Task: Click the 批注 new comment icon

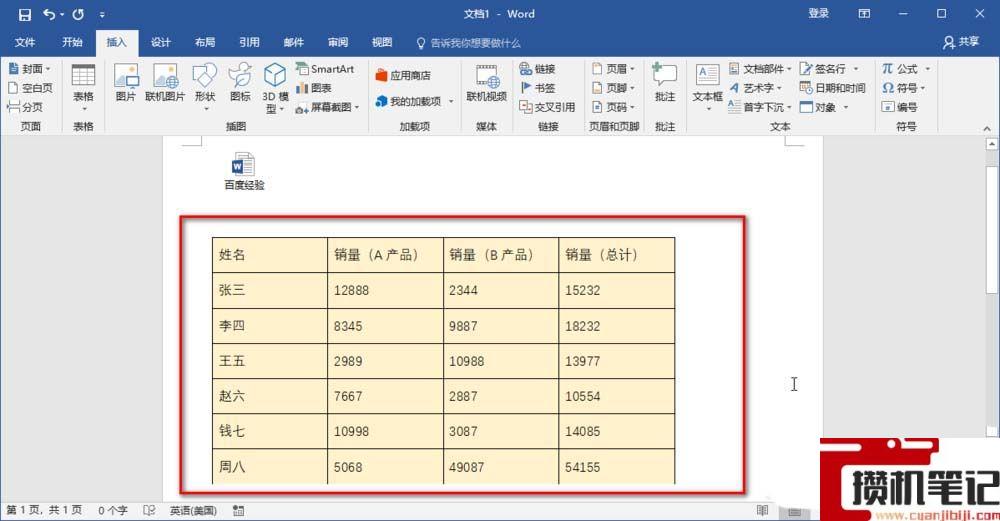Action: pyautogui.click(x=665, y=83)
